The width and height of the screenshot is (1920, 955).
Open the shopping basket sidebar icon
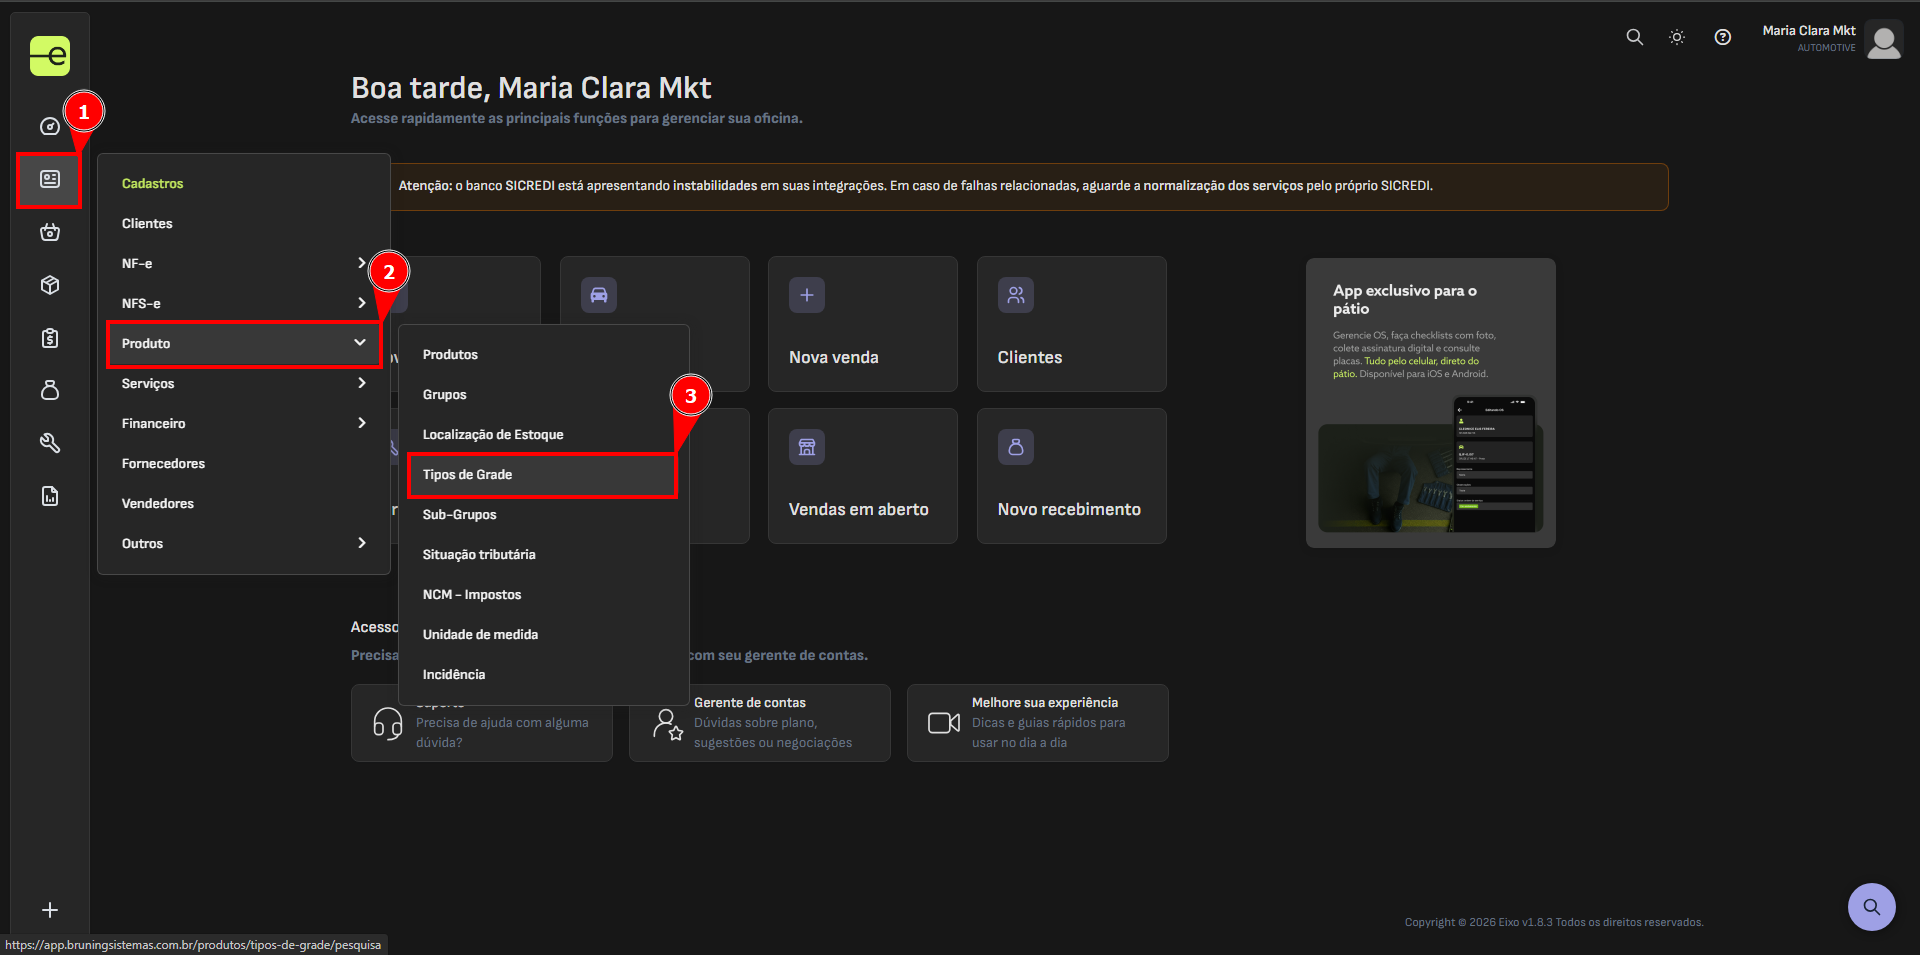click(50, 232)
